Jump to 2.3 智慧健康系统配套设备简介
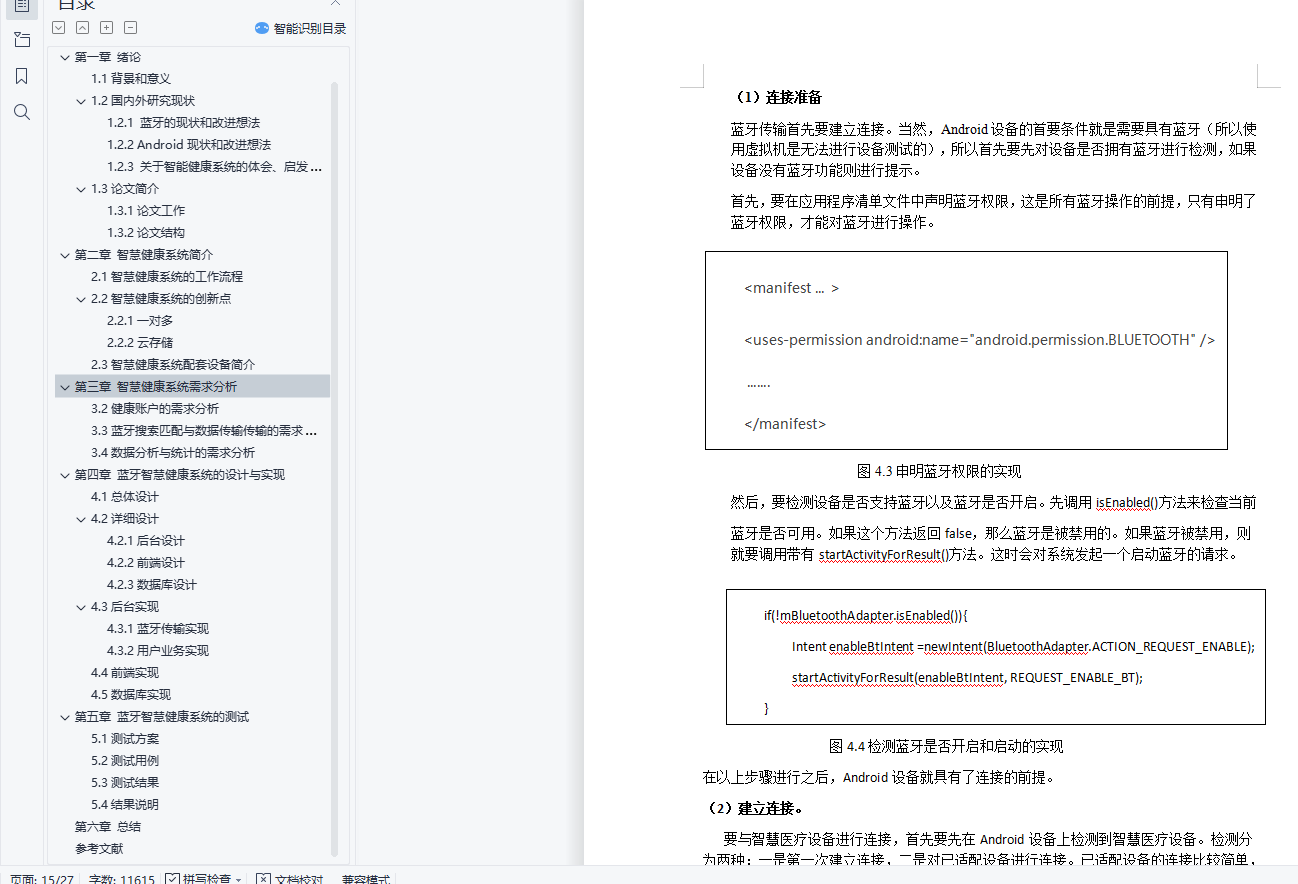This screenshot has width=1298, height=884. (x=173, y=365)
